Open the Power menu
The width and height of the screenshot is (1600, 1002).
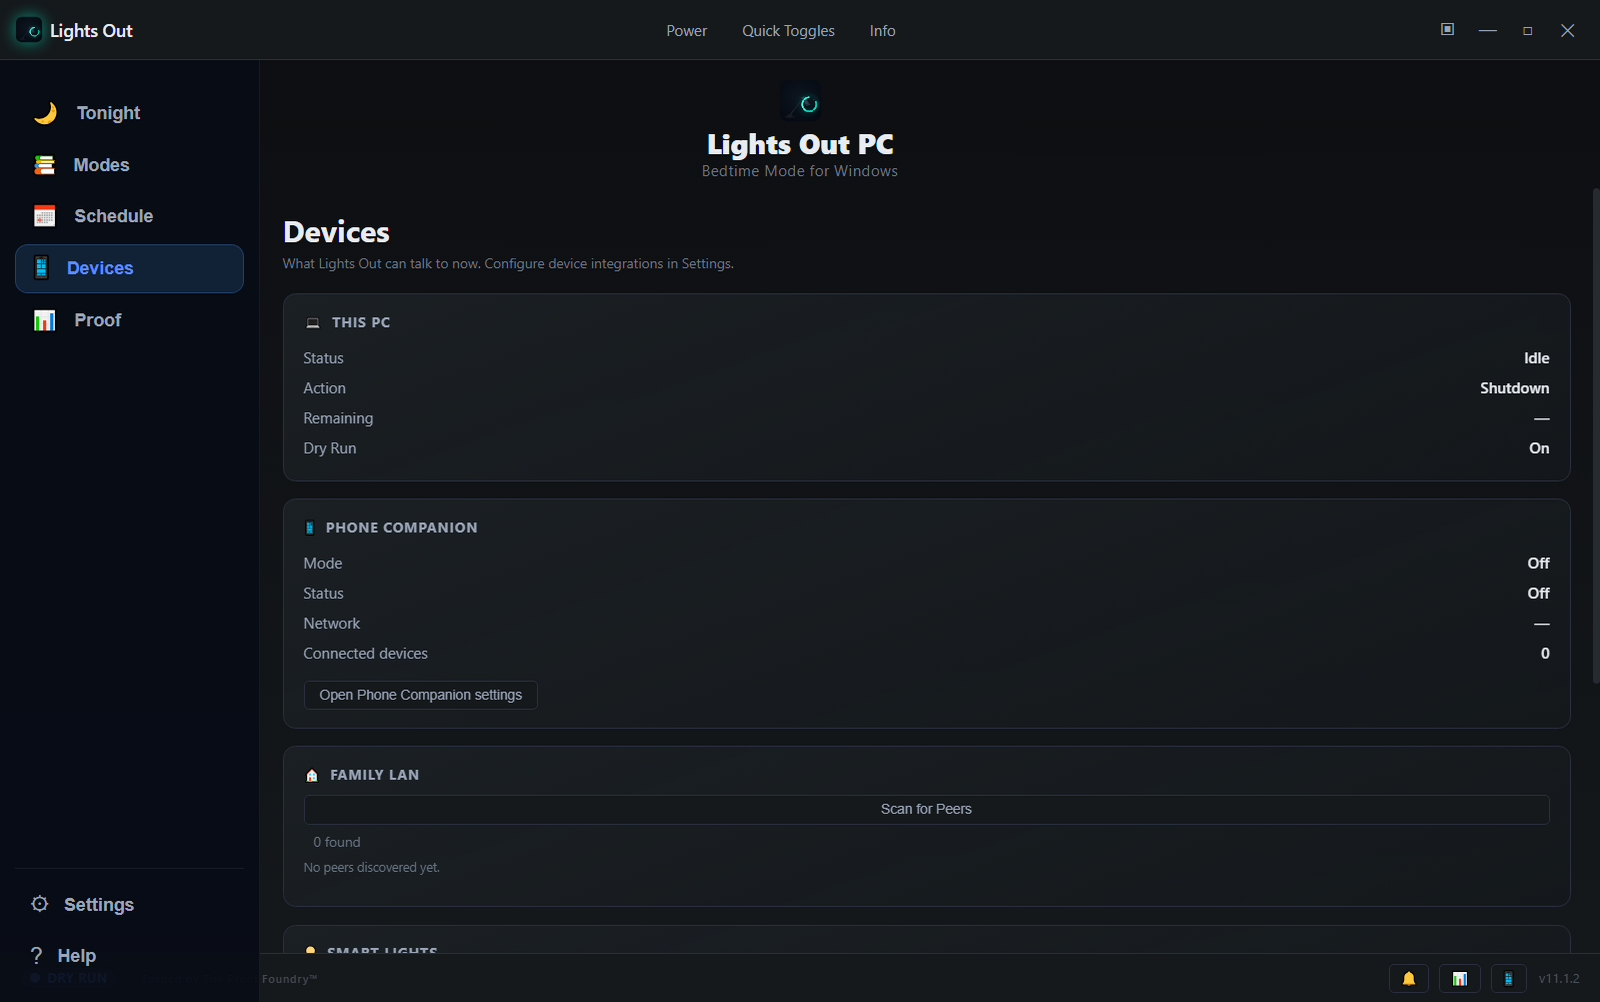(687, 31)
